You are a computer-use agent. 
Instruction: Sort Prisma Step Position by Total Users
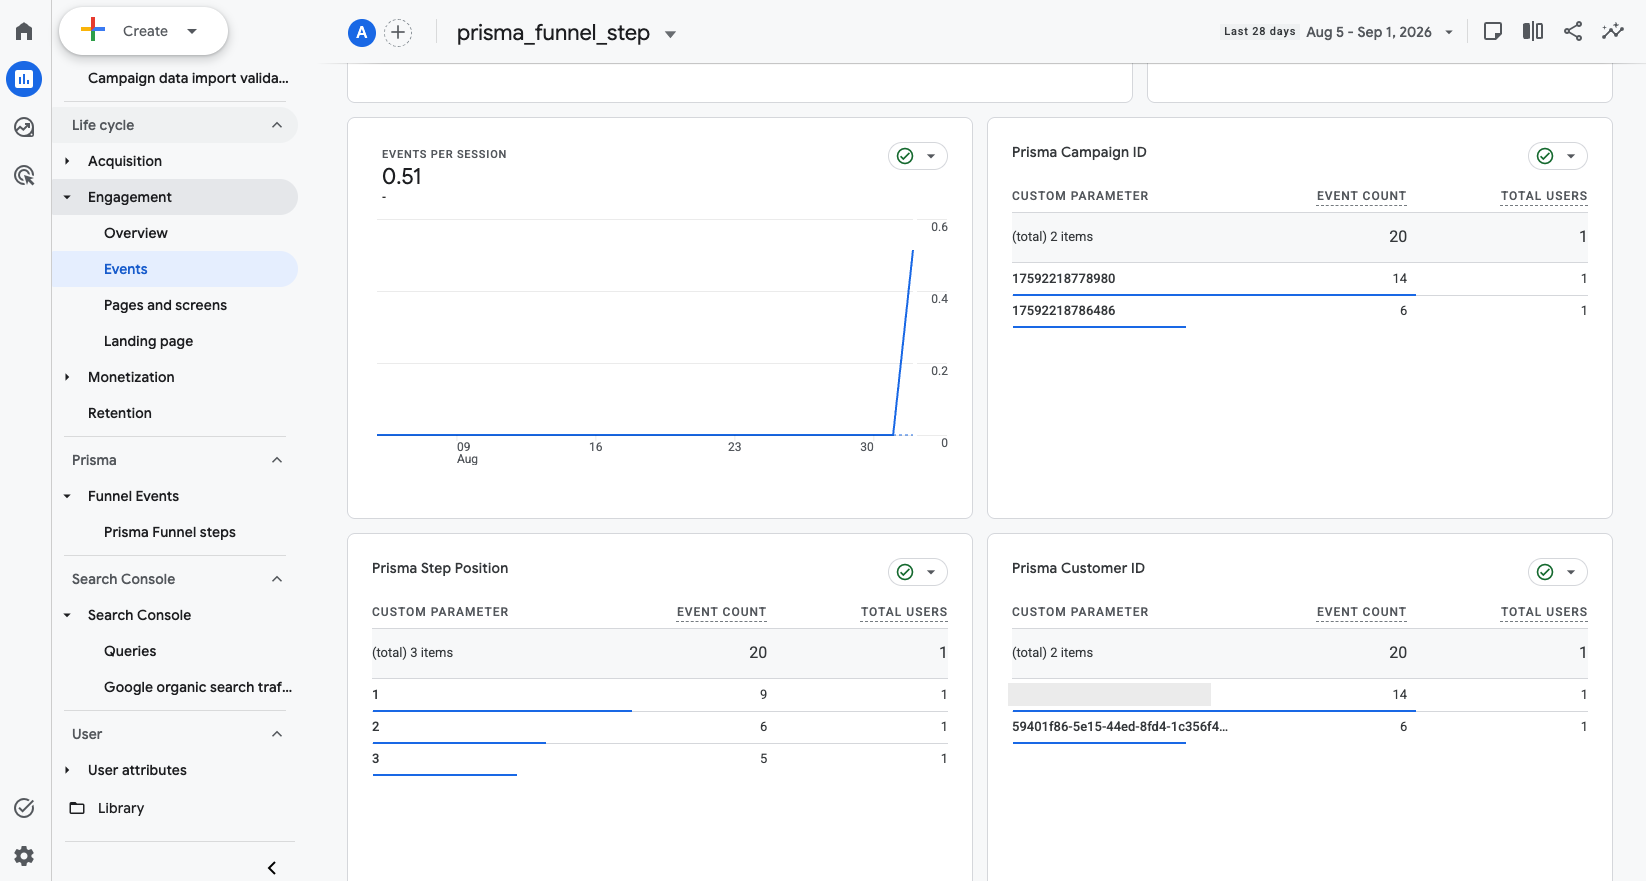pyautogui.click(x=904, y=612)
